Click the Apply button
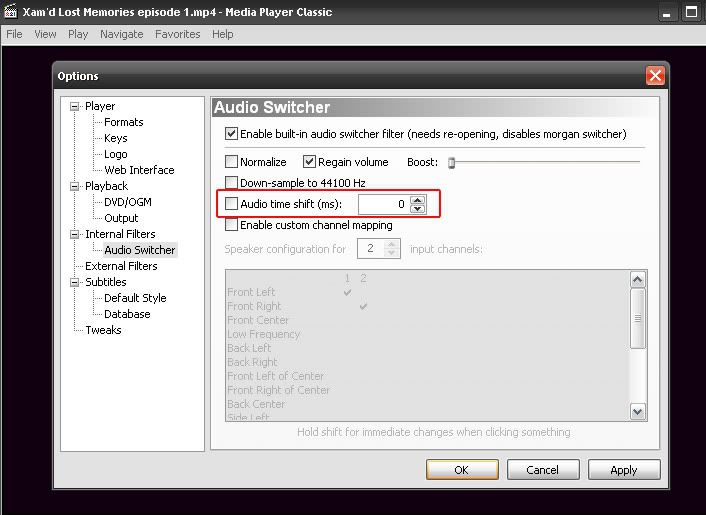This screenshot has width=706, height=515. click(x=623, y=469)
